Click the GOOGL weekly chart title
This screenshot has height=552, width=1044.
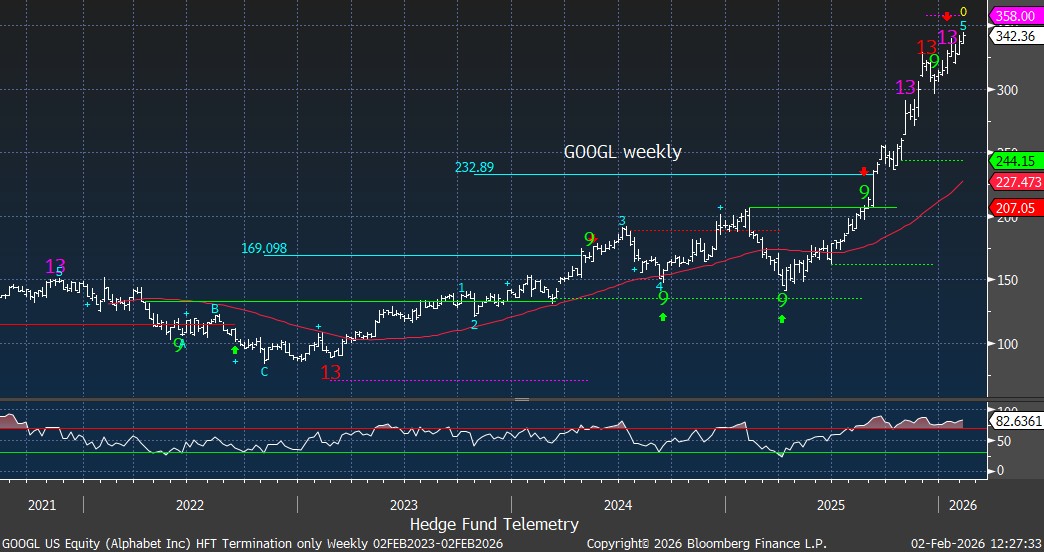[622, 152]
